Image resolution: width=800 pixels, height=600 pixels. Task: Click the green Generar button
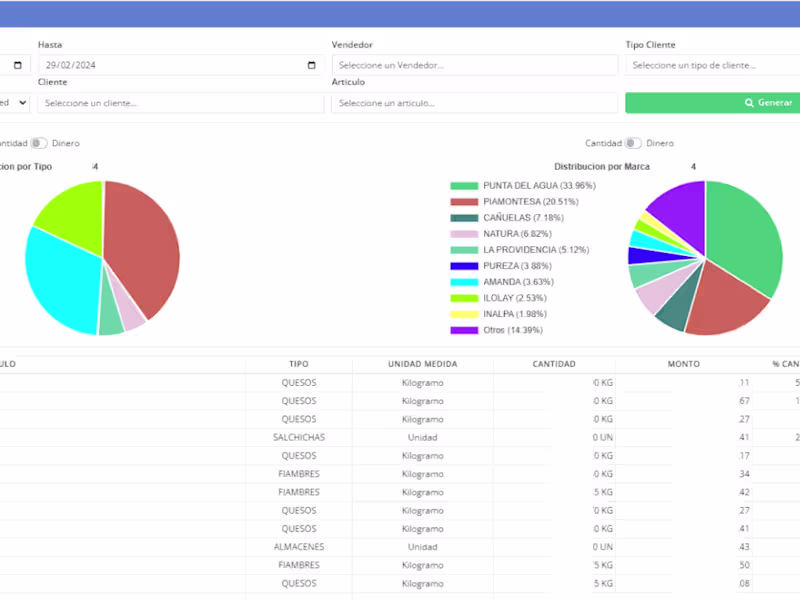[713, 103]
